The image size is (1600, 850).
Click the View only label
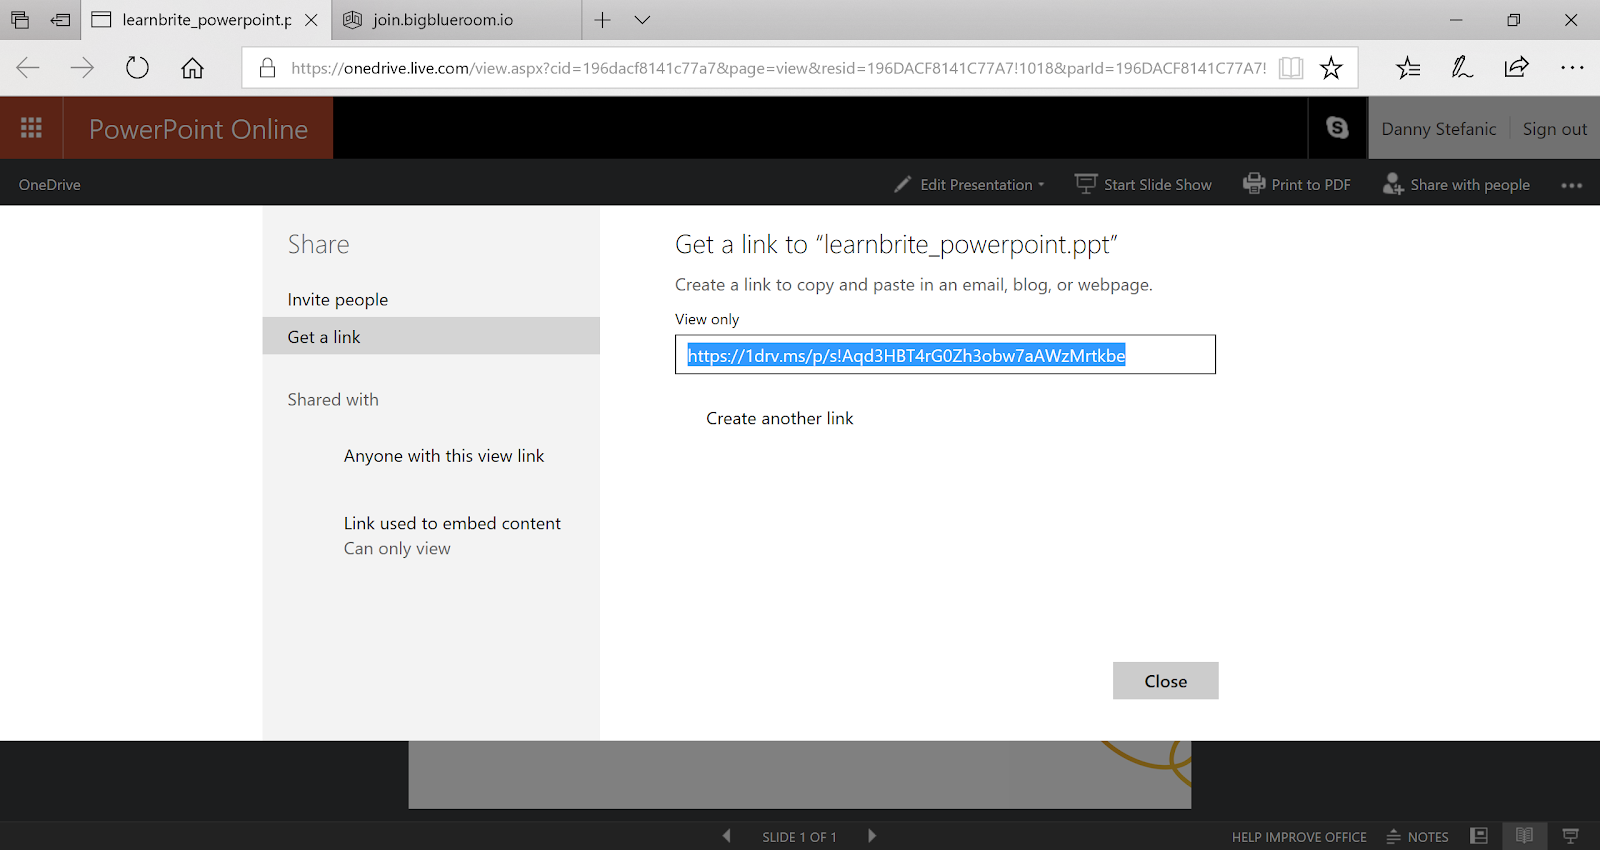pyautogui.click(x=707, y=319)
